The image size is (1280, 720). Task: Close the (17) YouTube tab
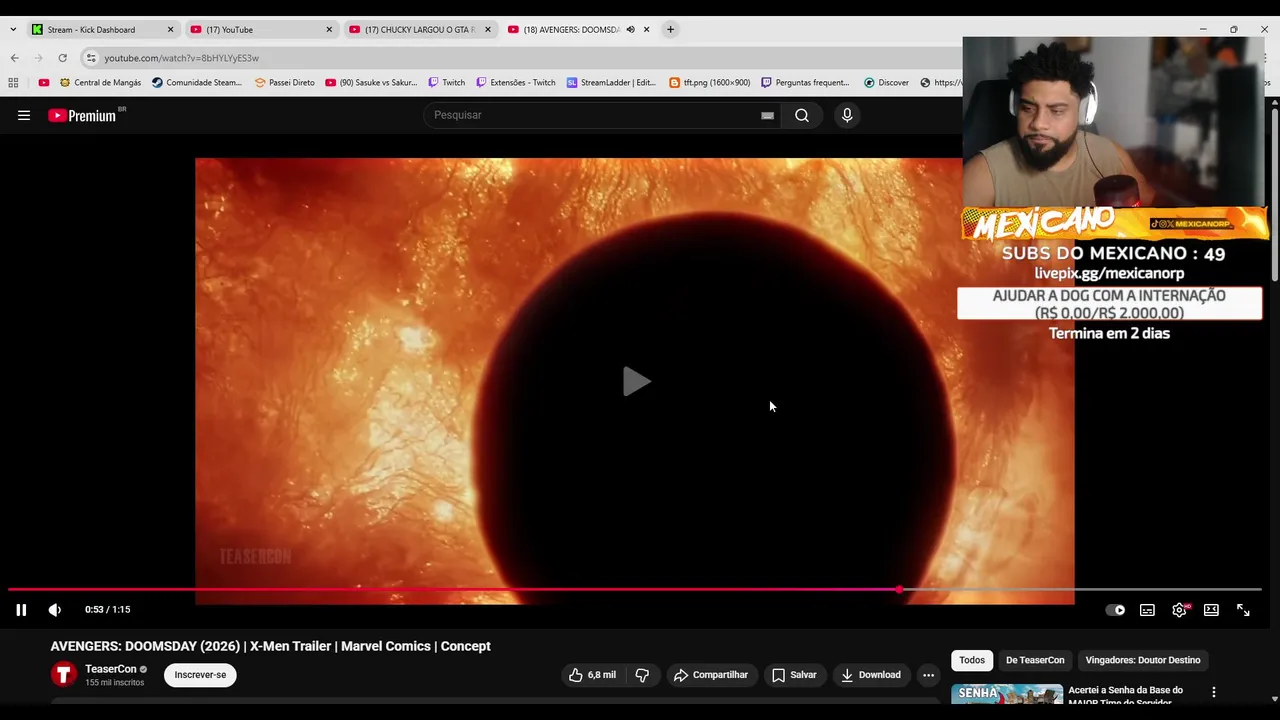(329, 30)
